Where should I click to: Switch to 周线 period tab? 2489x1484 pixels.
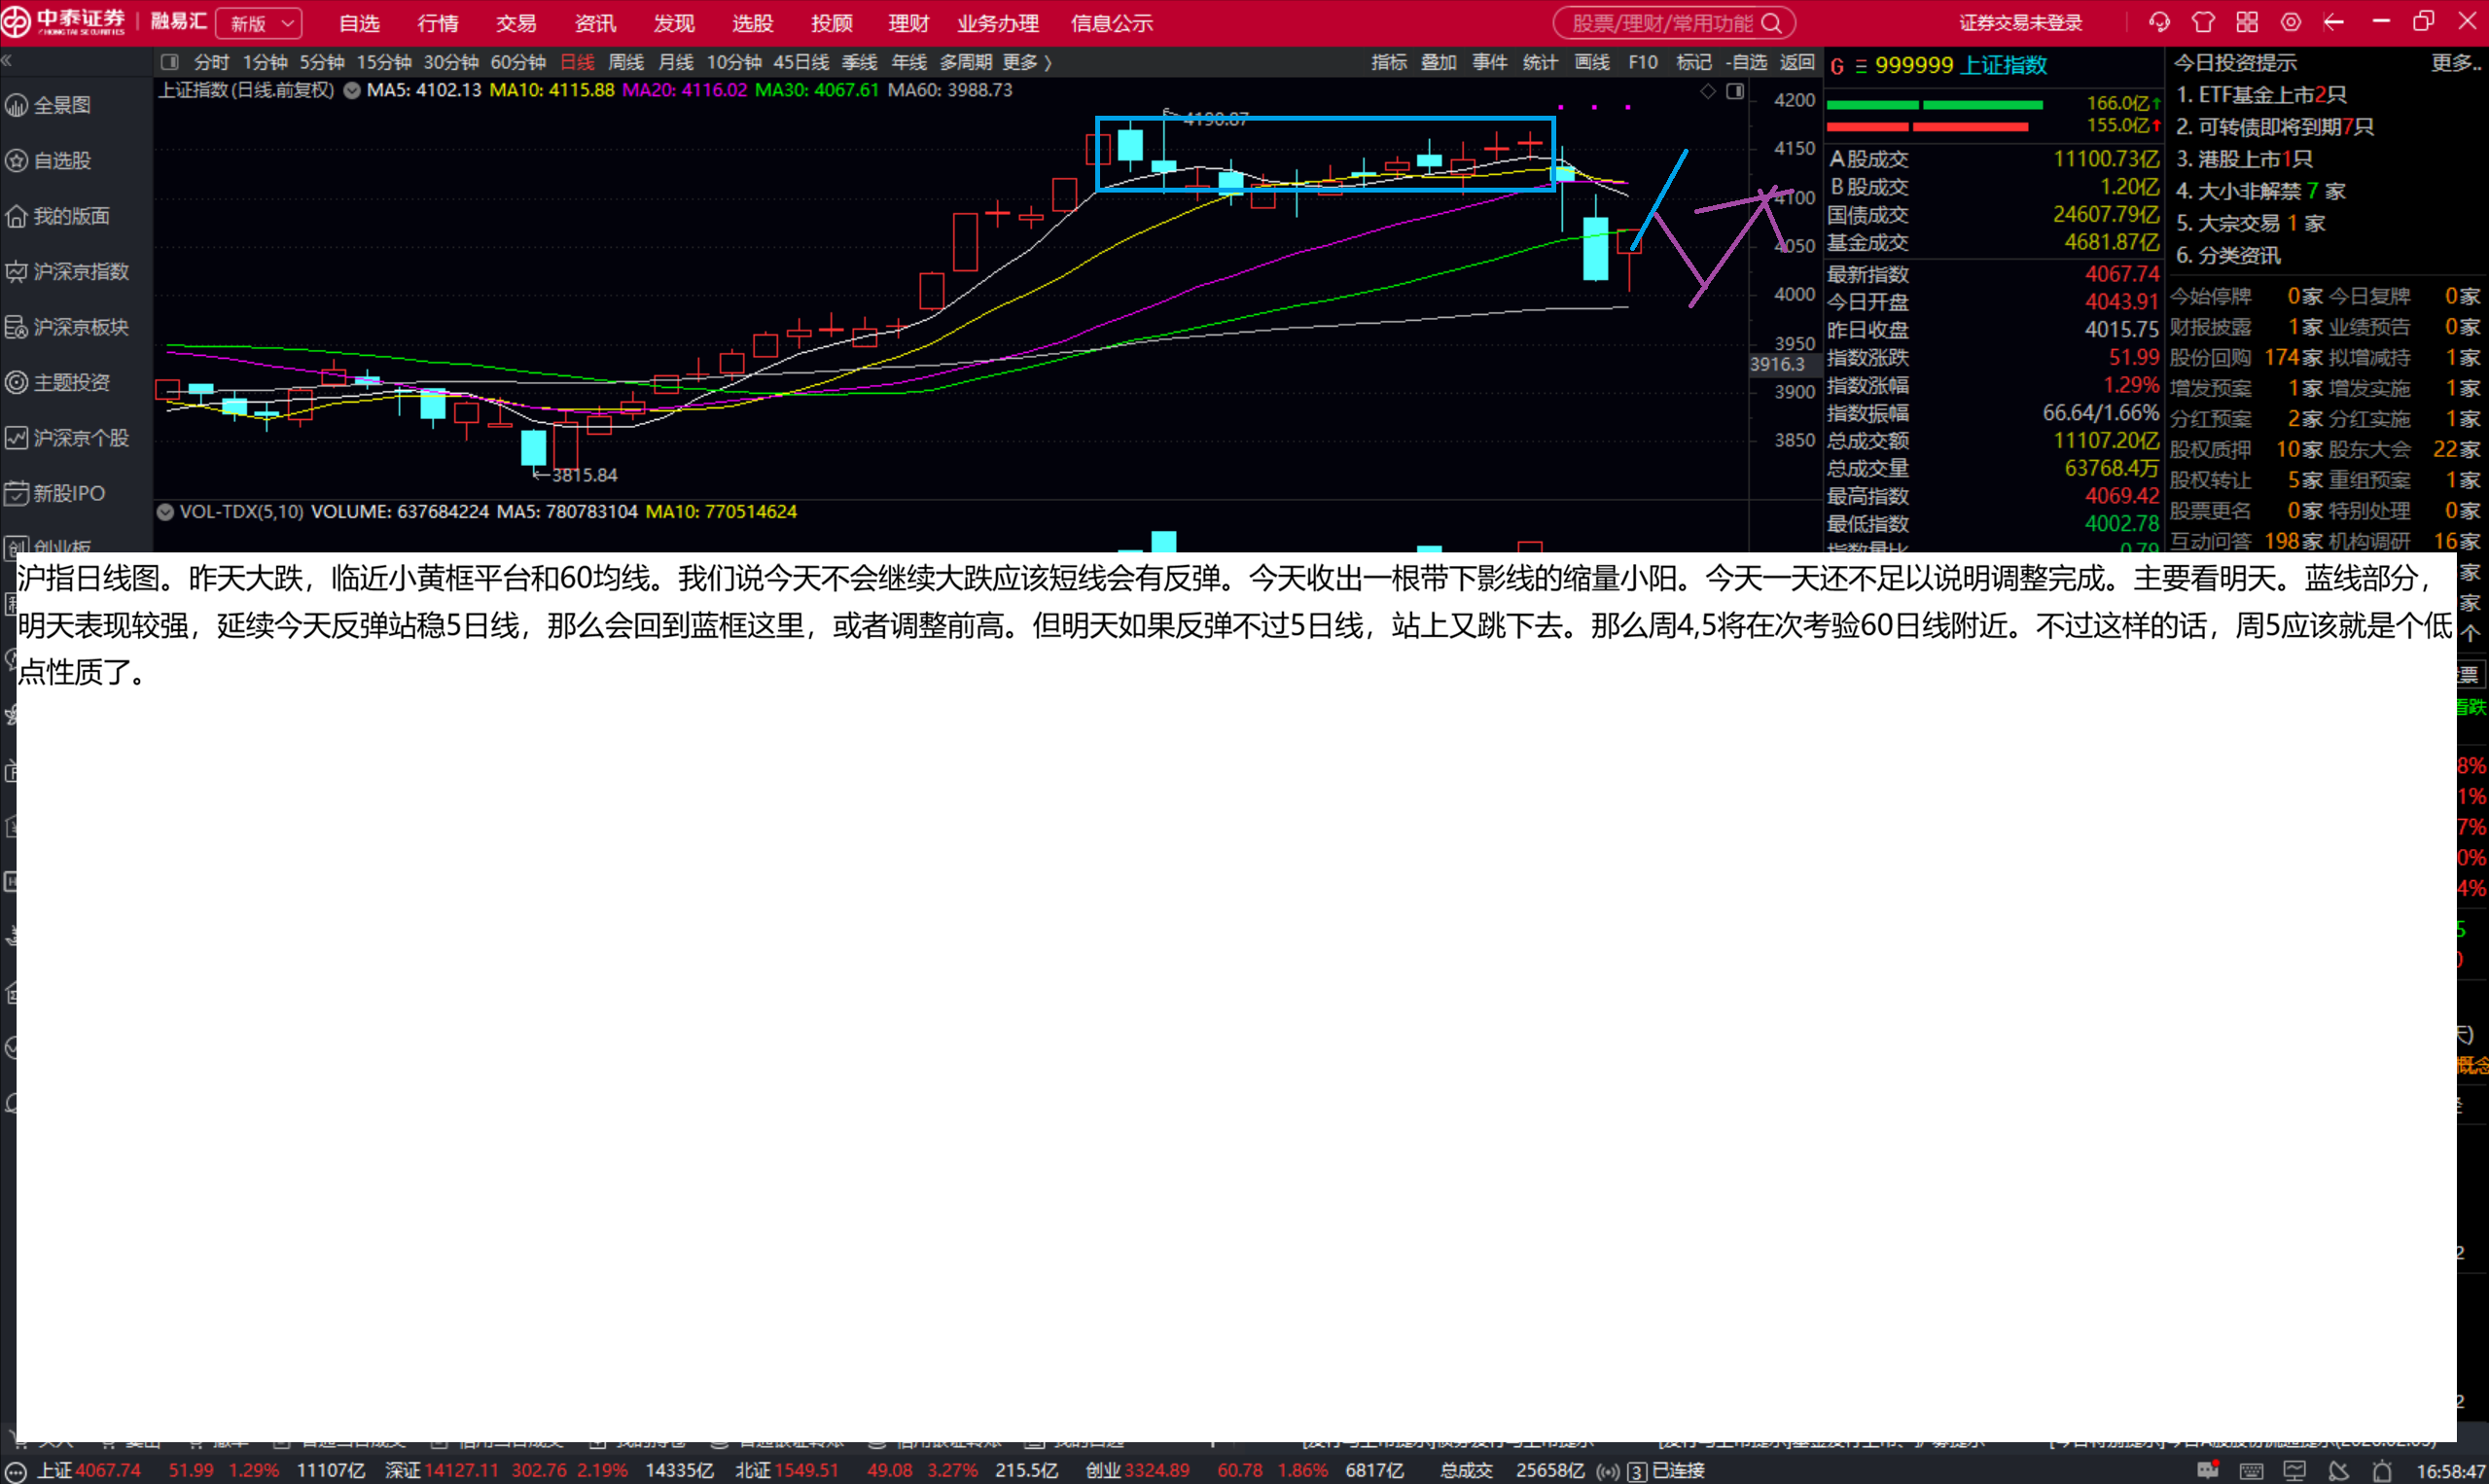pyautogui.click(x=626, y=62)
